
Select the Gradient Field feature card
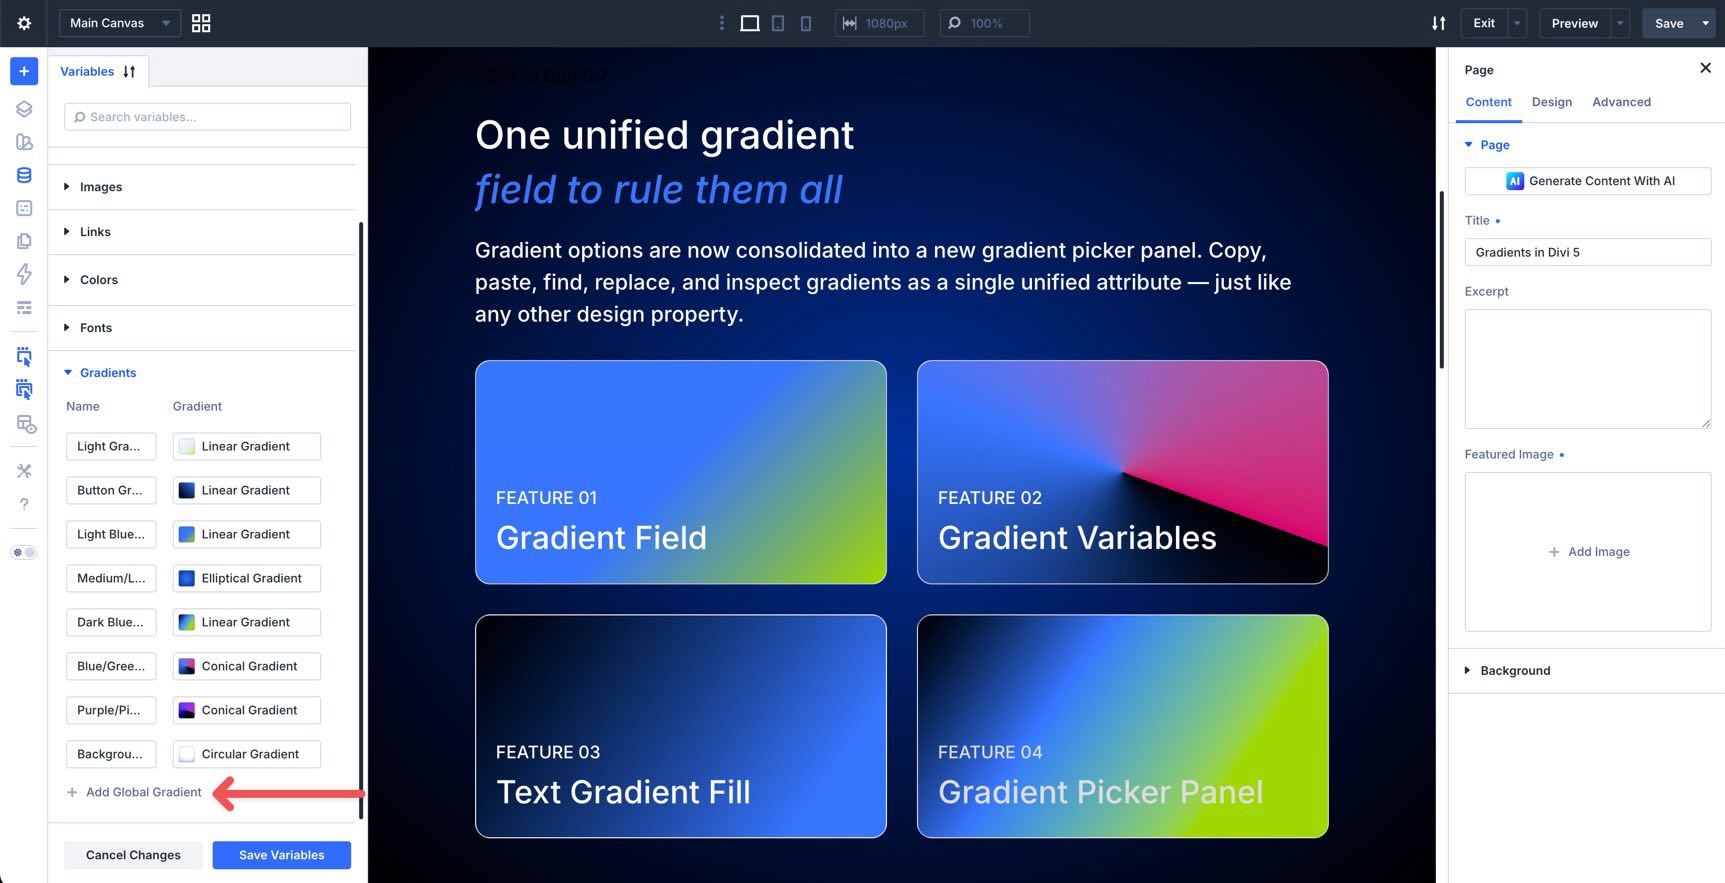click(x=681, y=472)
